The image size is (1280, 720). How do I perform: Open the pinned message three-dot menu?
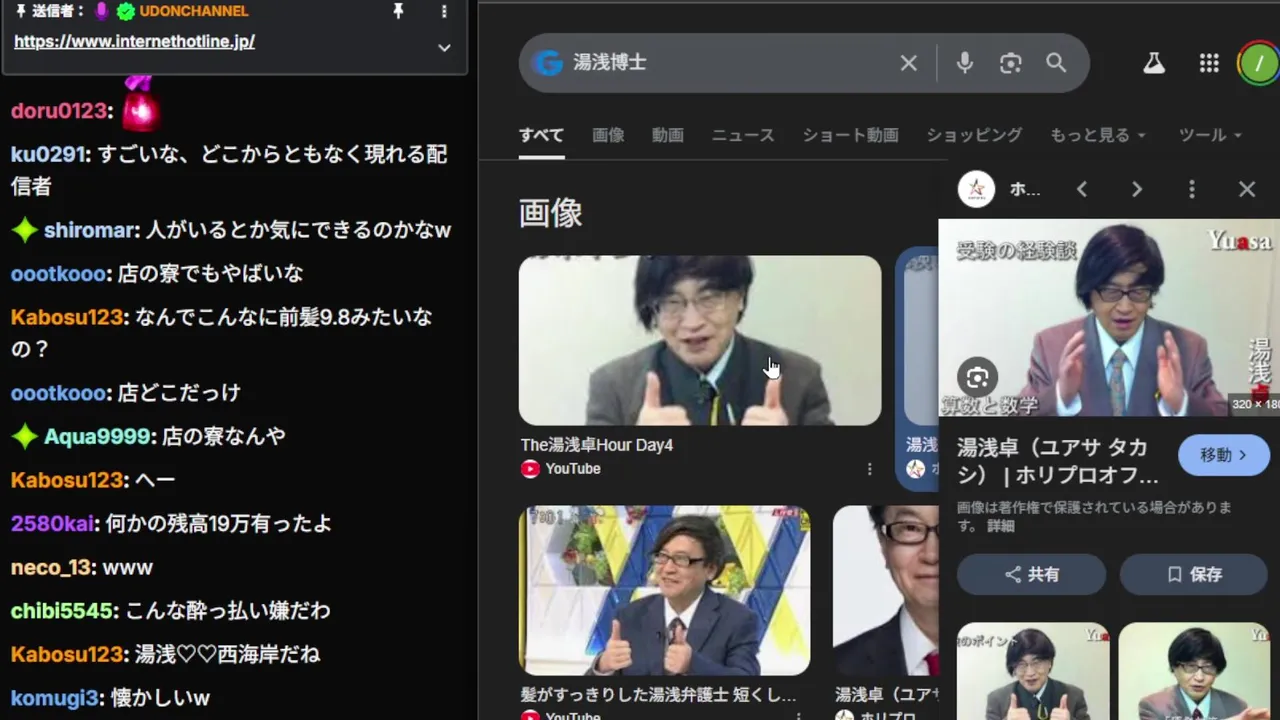444,11
